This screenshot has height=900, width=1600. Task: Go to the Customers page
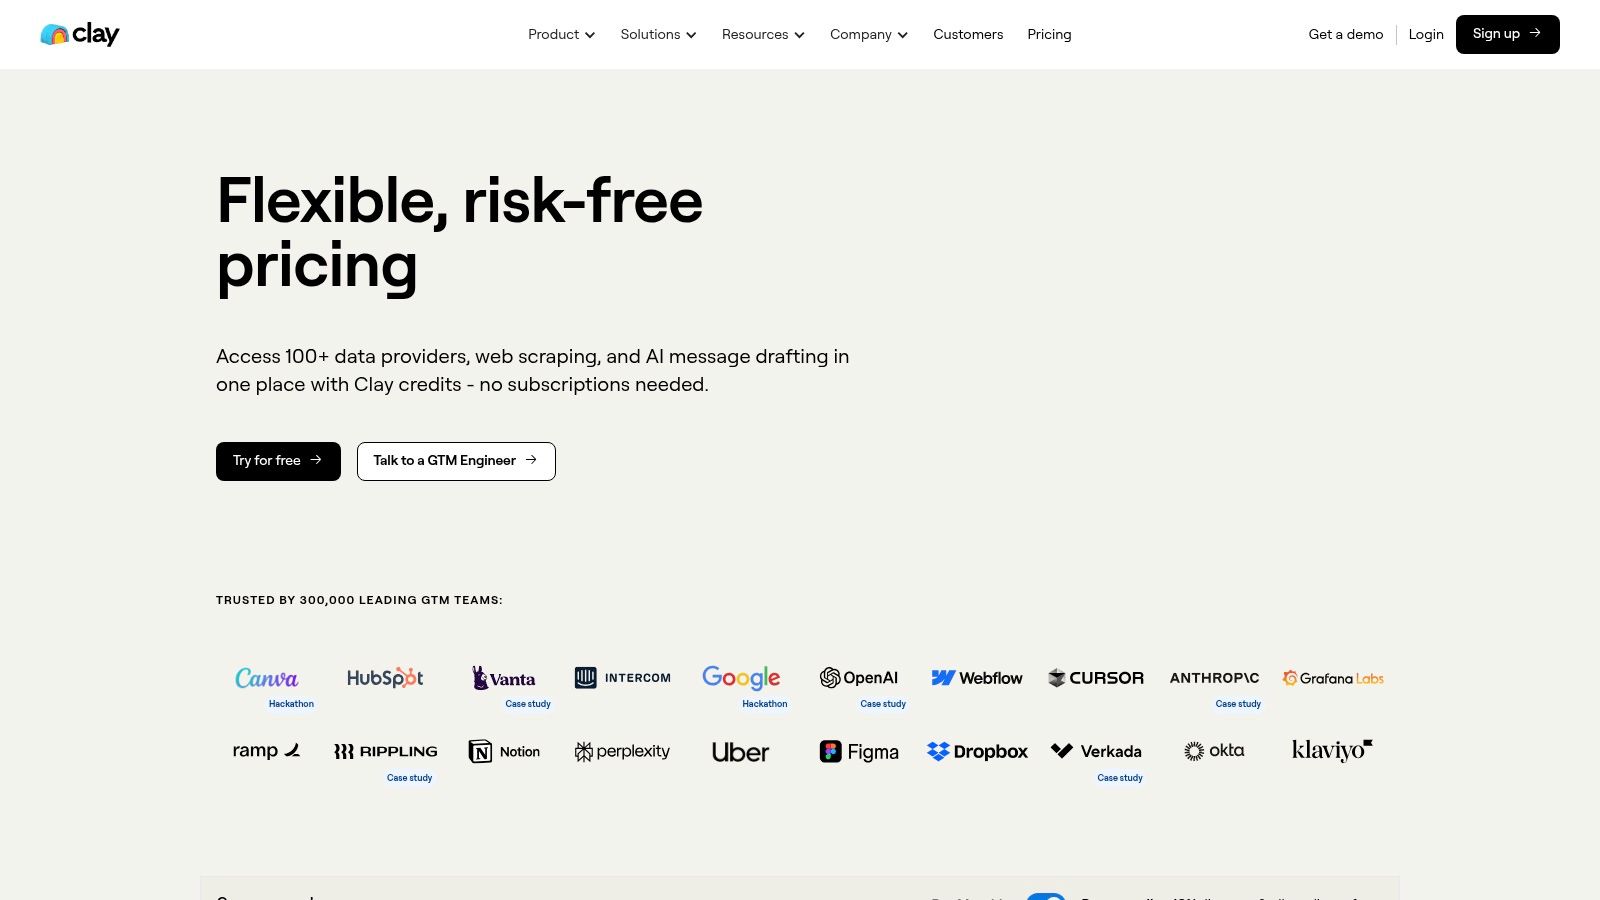pyautogui.click(x=968, y=34)
